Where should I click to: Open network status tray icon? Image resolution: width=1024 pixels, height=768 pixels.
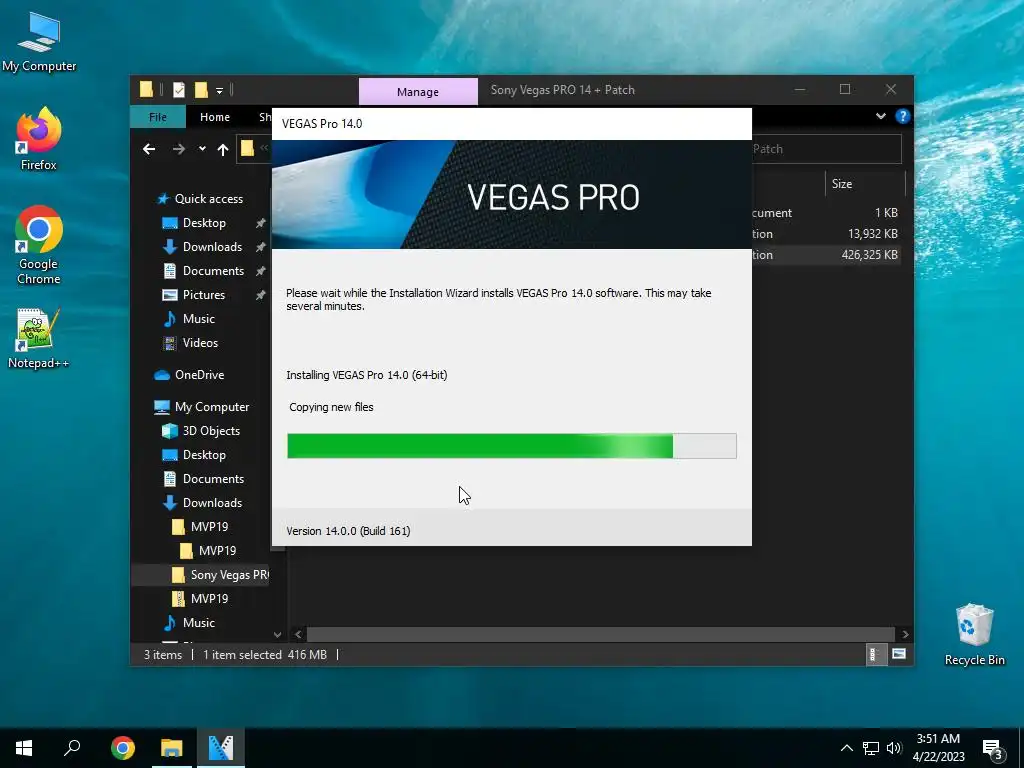coord(871,748)
